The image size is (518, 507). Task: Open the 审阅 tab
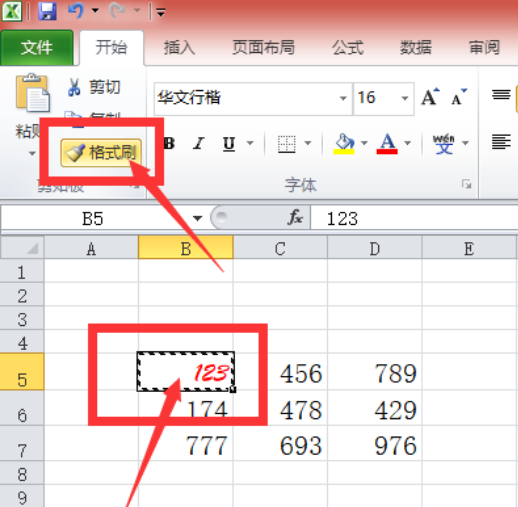[x=484, y=47]
